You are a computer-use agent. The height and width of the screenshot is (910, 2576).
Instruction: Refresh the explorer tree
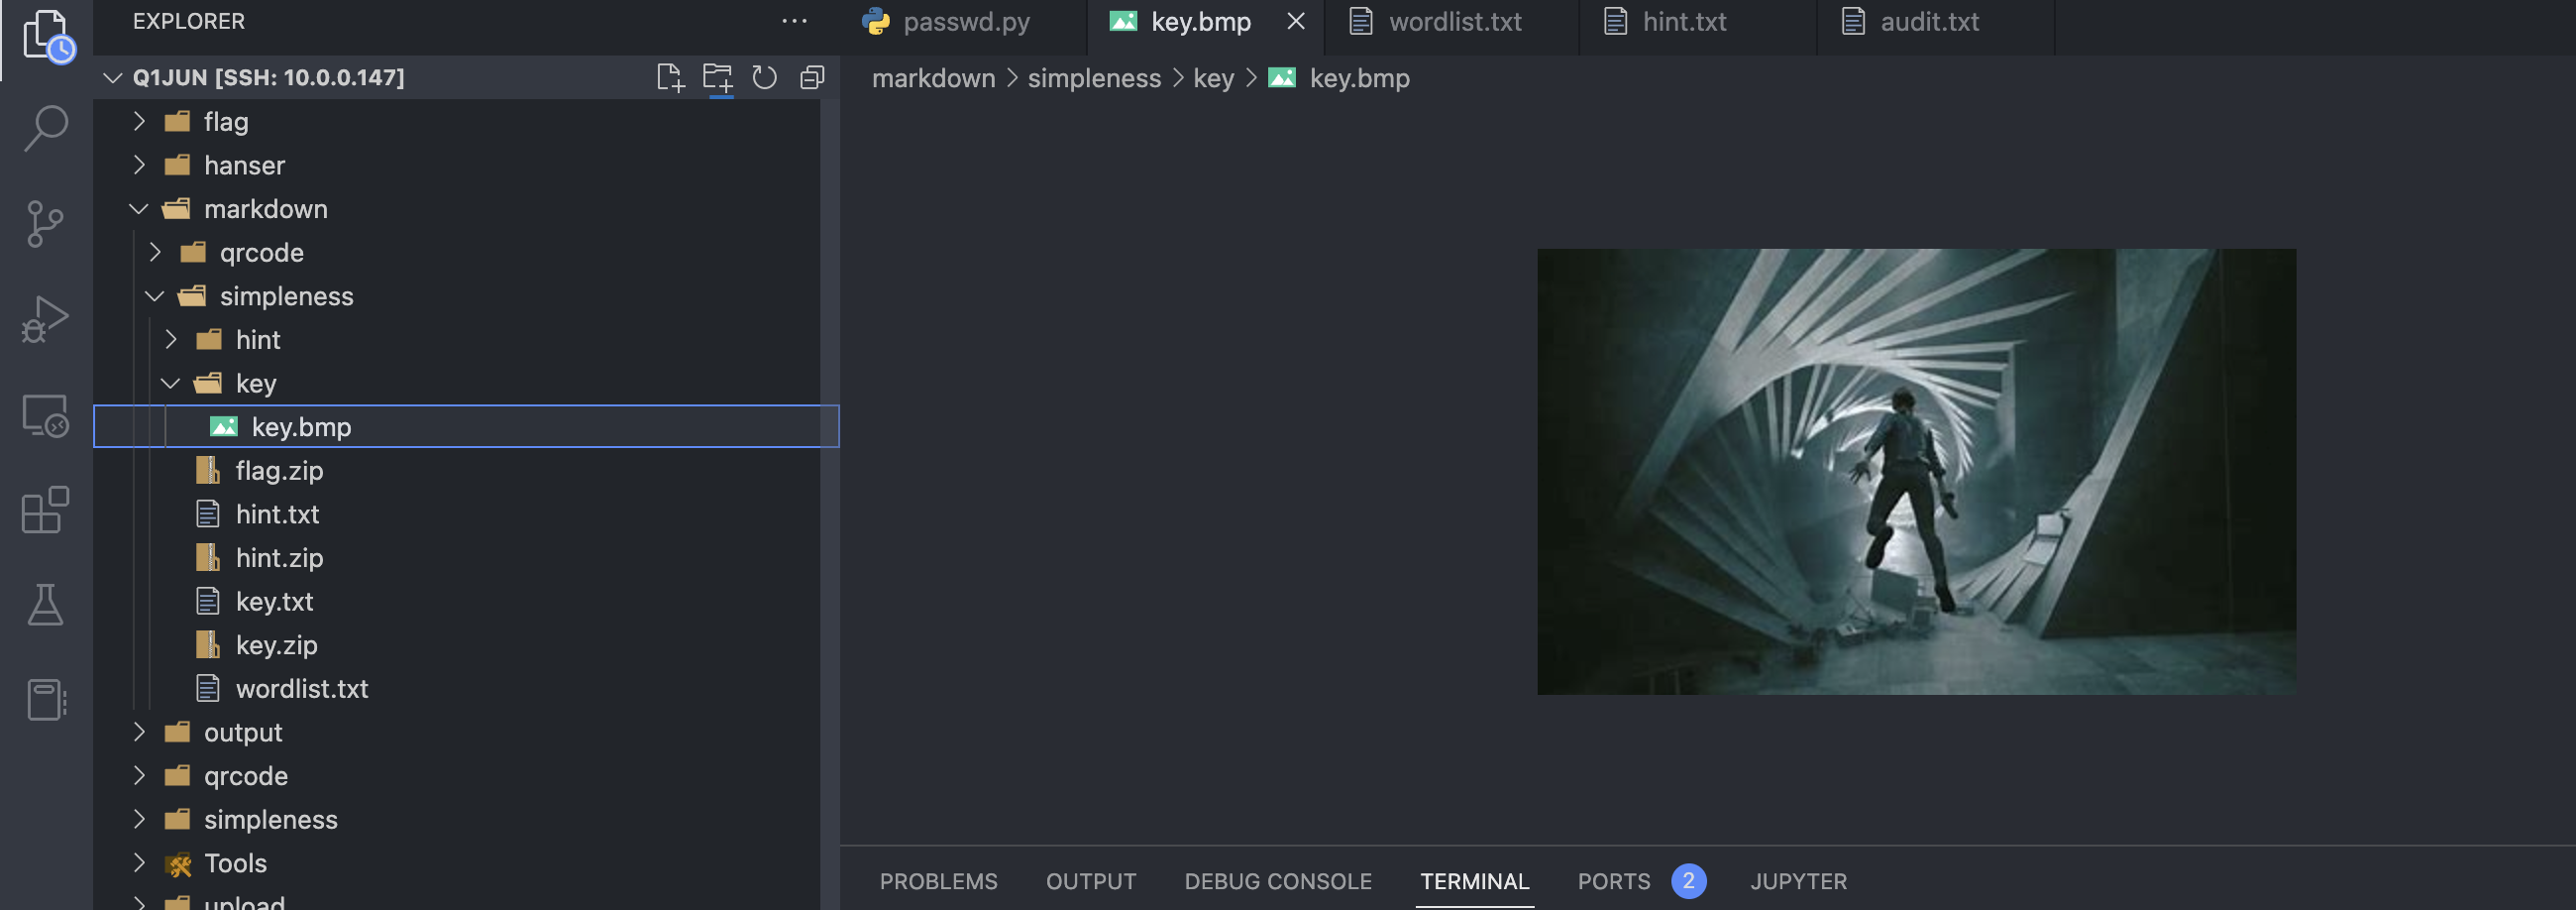pos(764,78)
